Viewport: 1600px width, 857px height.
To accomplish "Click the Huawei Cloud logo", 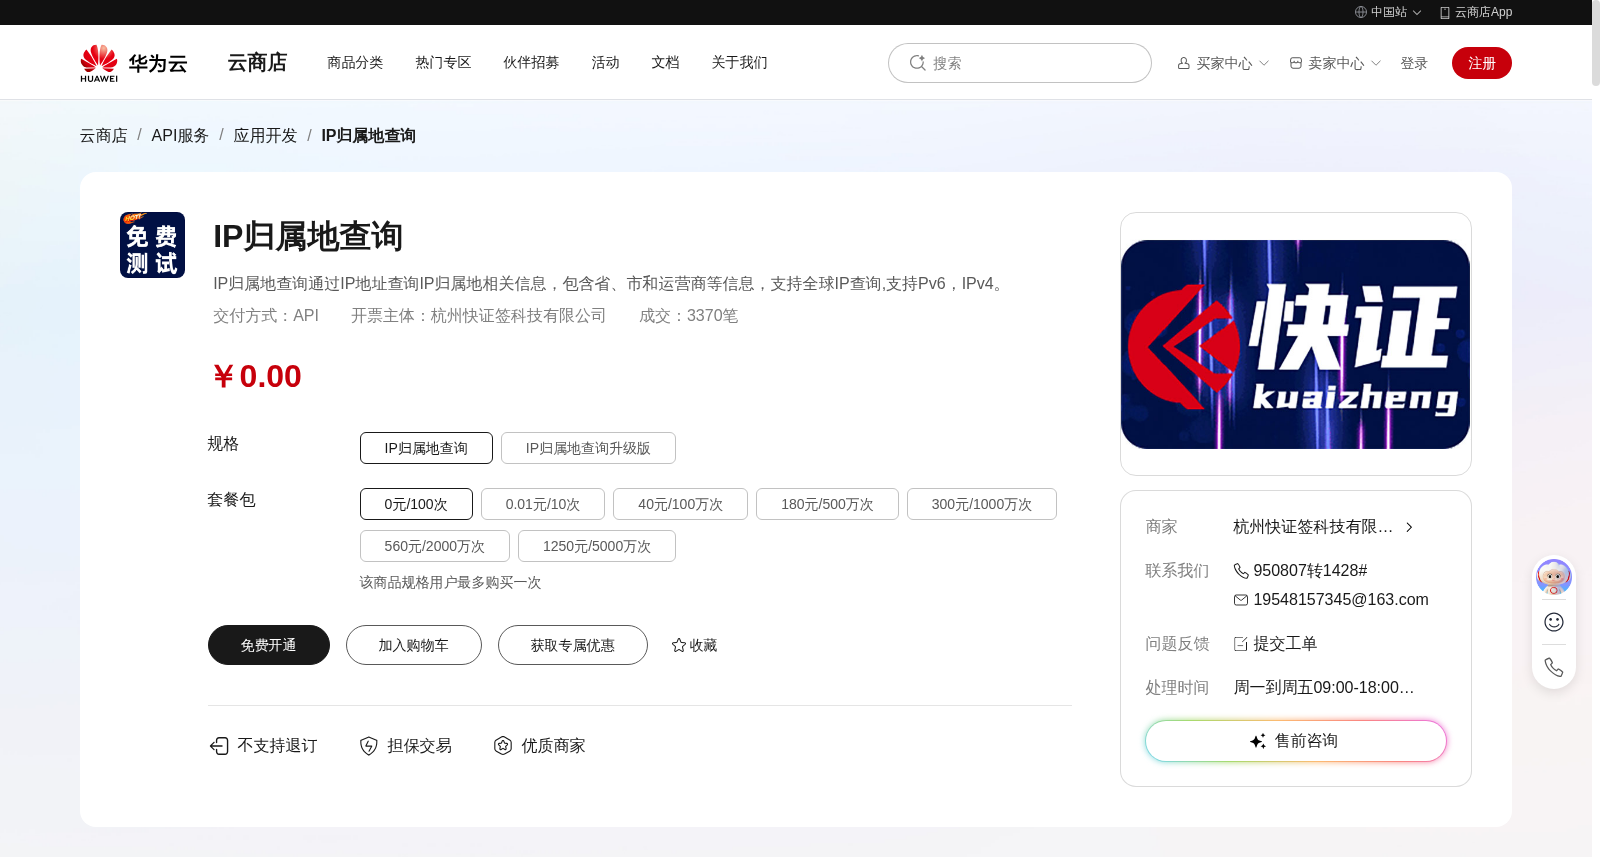I will point(134,63).
